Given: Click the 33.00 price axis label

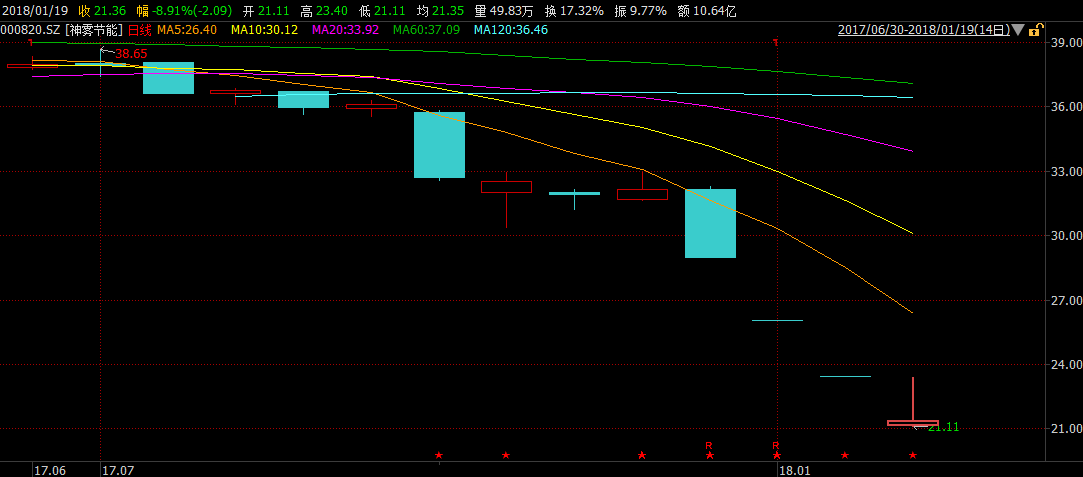Looking at the screenshot, I should coord(1066,171).
